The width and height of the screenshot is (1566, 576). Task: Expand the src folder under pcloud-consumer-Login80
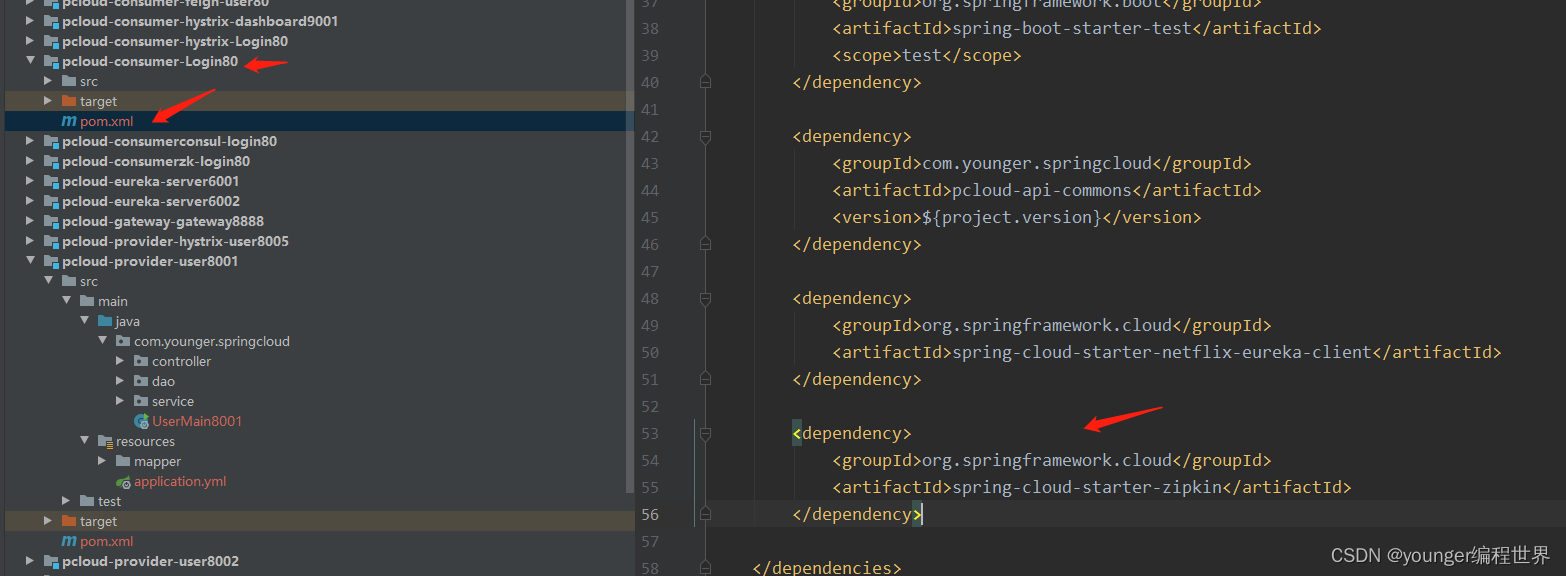[x=48, y=81]
